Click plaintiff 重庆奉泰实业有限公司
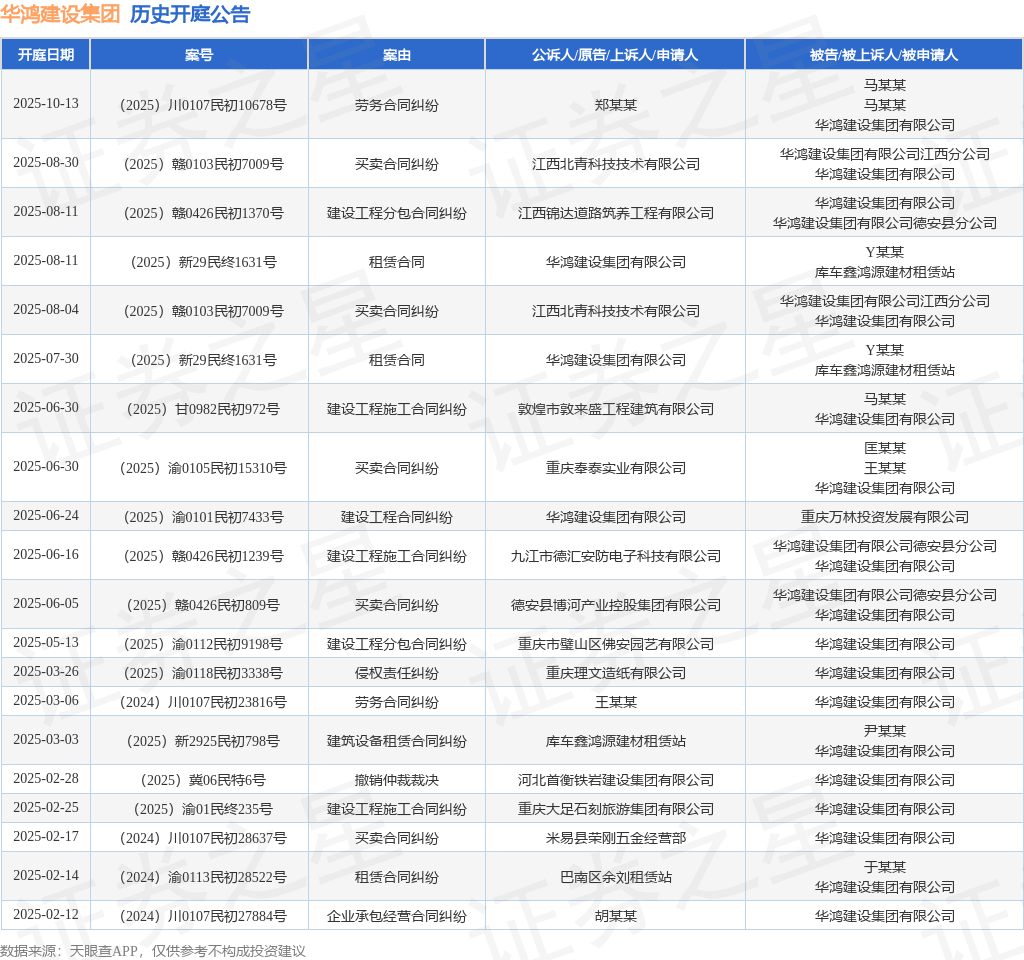 click(x=615, y=468)
